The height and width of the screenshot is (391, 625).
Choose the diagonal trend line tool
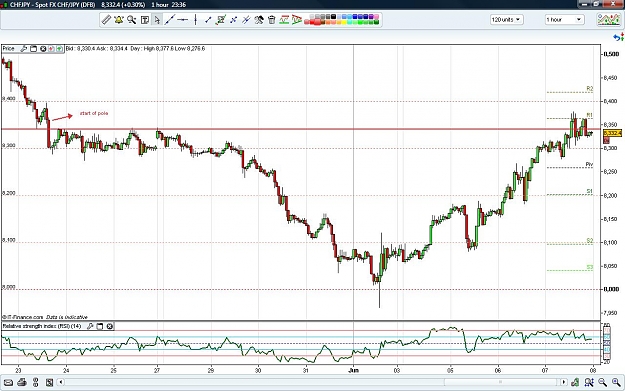coord(170,20)
